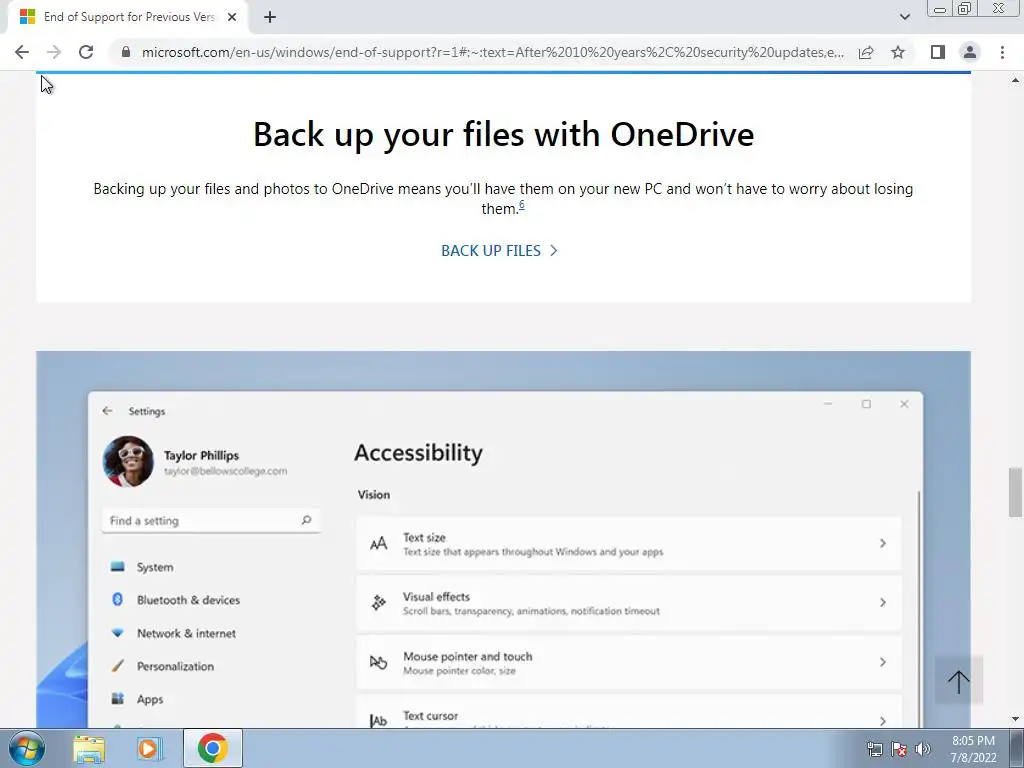Click heading Back up your files with OneDrive
The image size is (1024, 768).
504,134
